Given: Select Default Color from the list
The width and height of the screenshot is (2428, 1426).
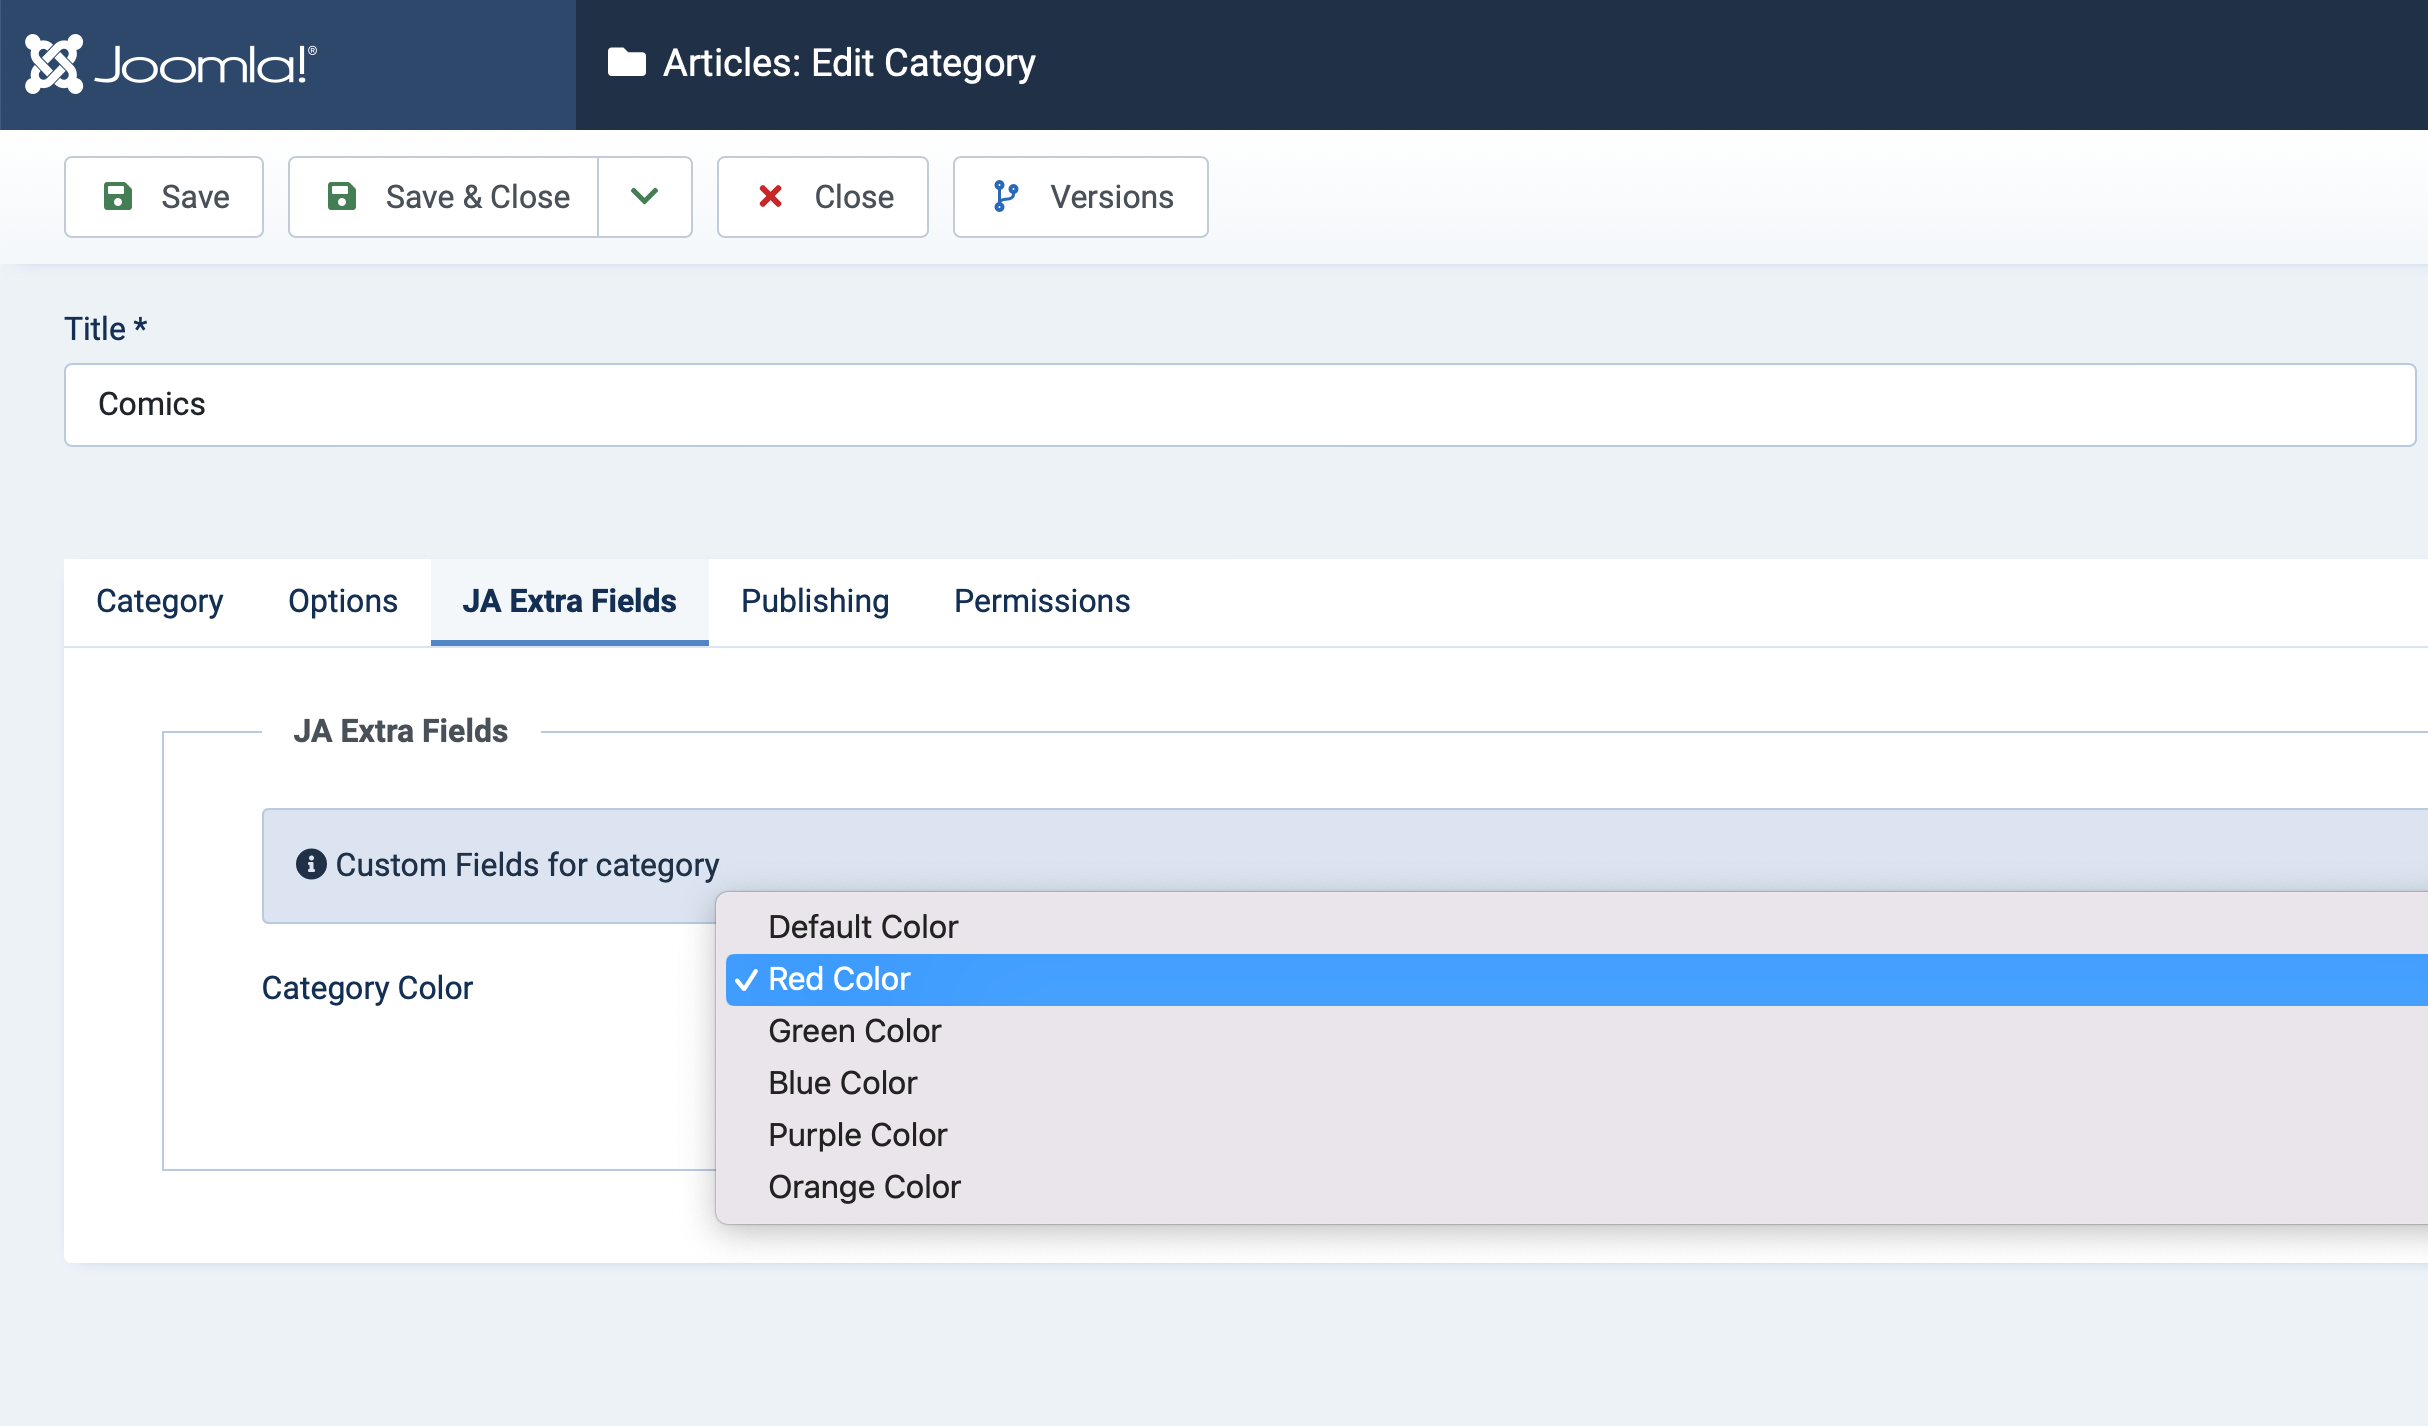Looking at the screenshot, I should pyautogui.click(x=863, y=927).
